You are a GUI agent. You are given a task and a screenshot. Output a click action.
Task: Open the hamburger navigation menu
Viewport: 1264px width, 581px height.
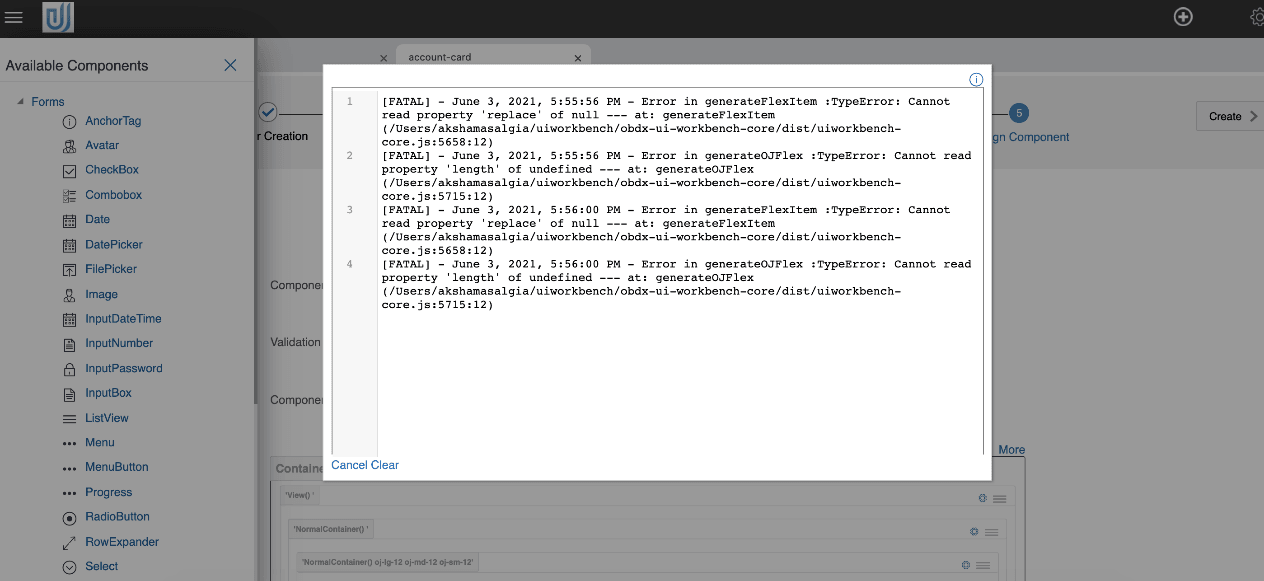15,16
